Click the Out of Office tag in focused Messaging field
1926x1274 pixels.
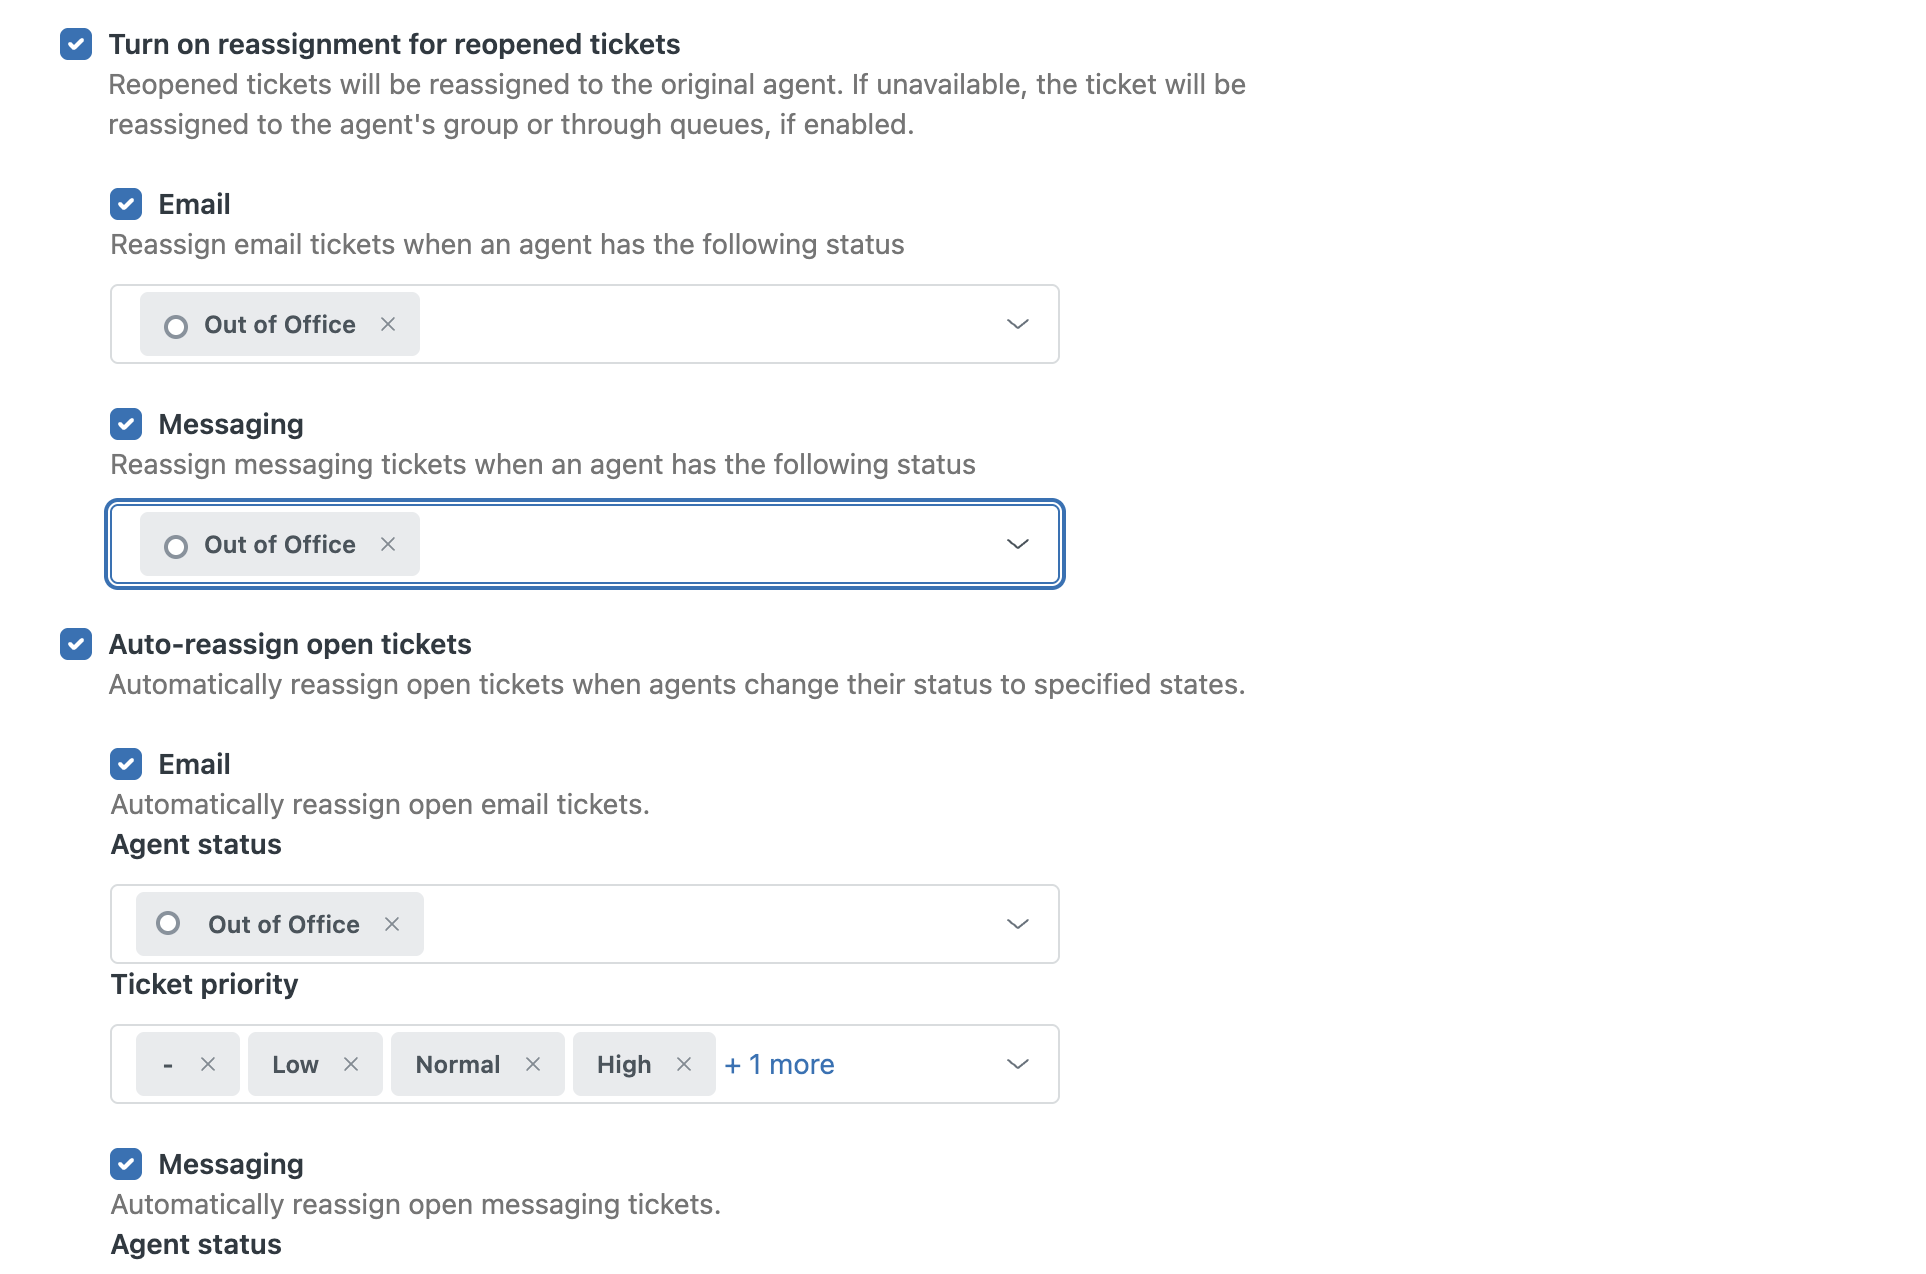click(x=279, y=544)
